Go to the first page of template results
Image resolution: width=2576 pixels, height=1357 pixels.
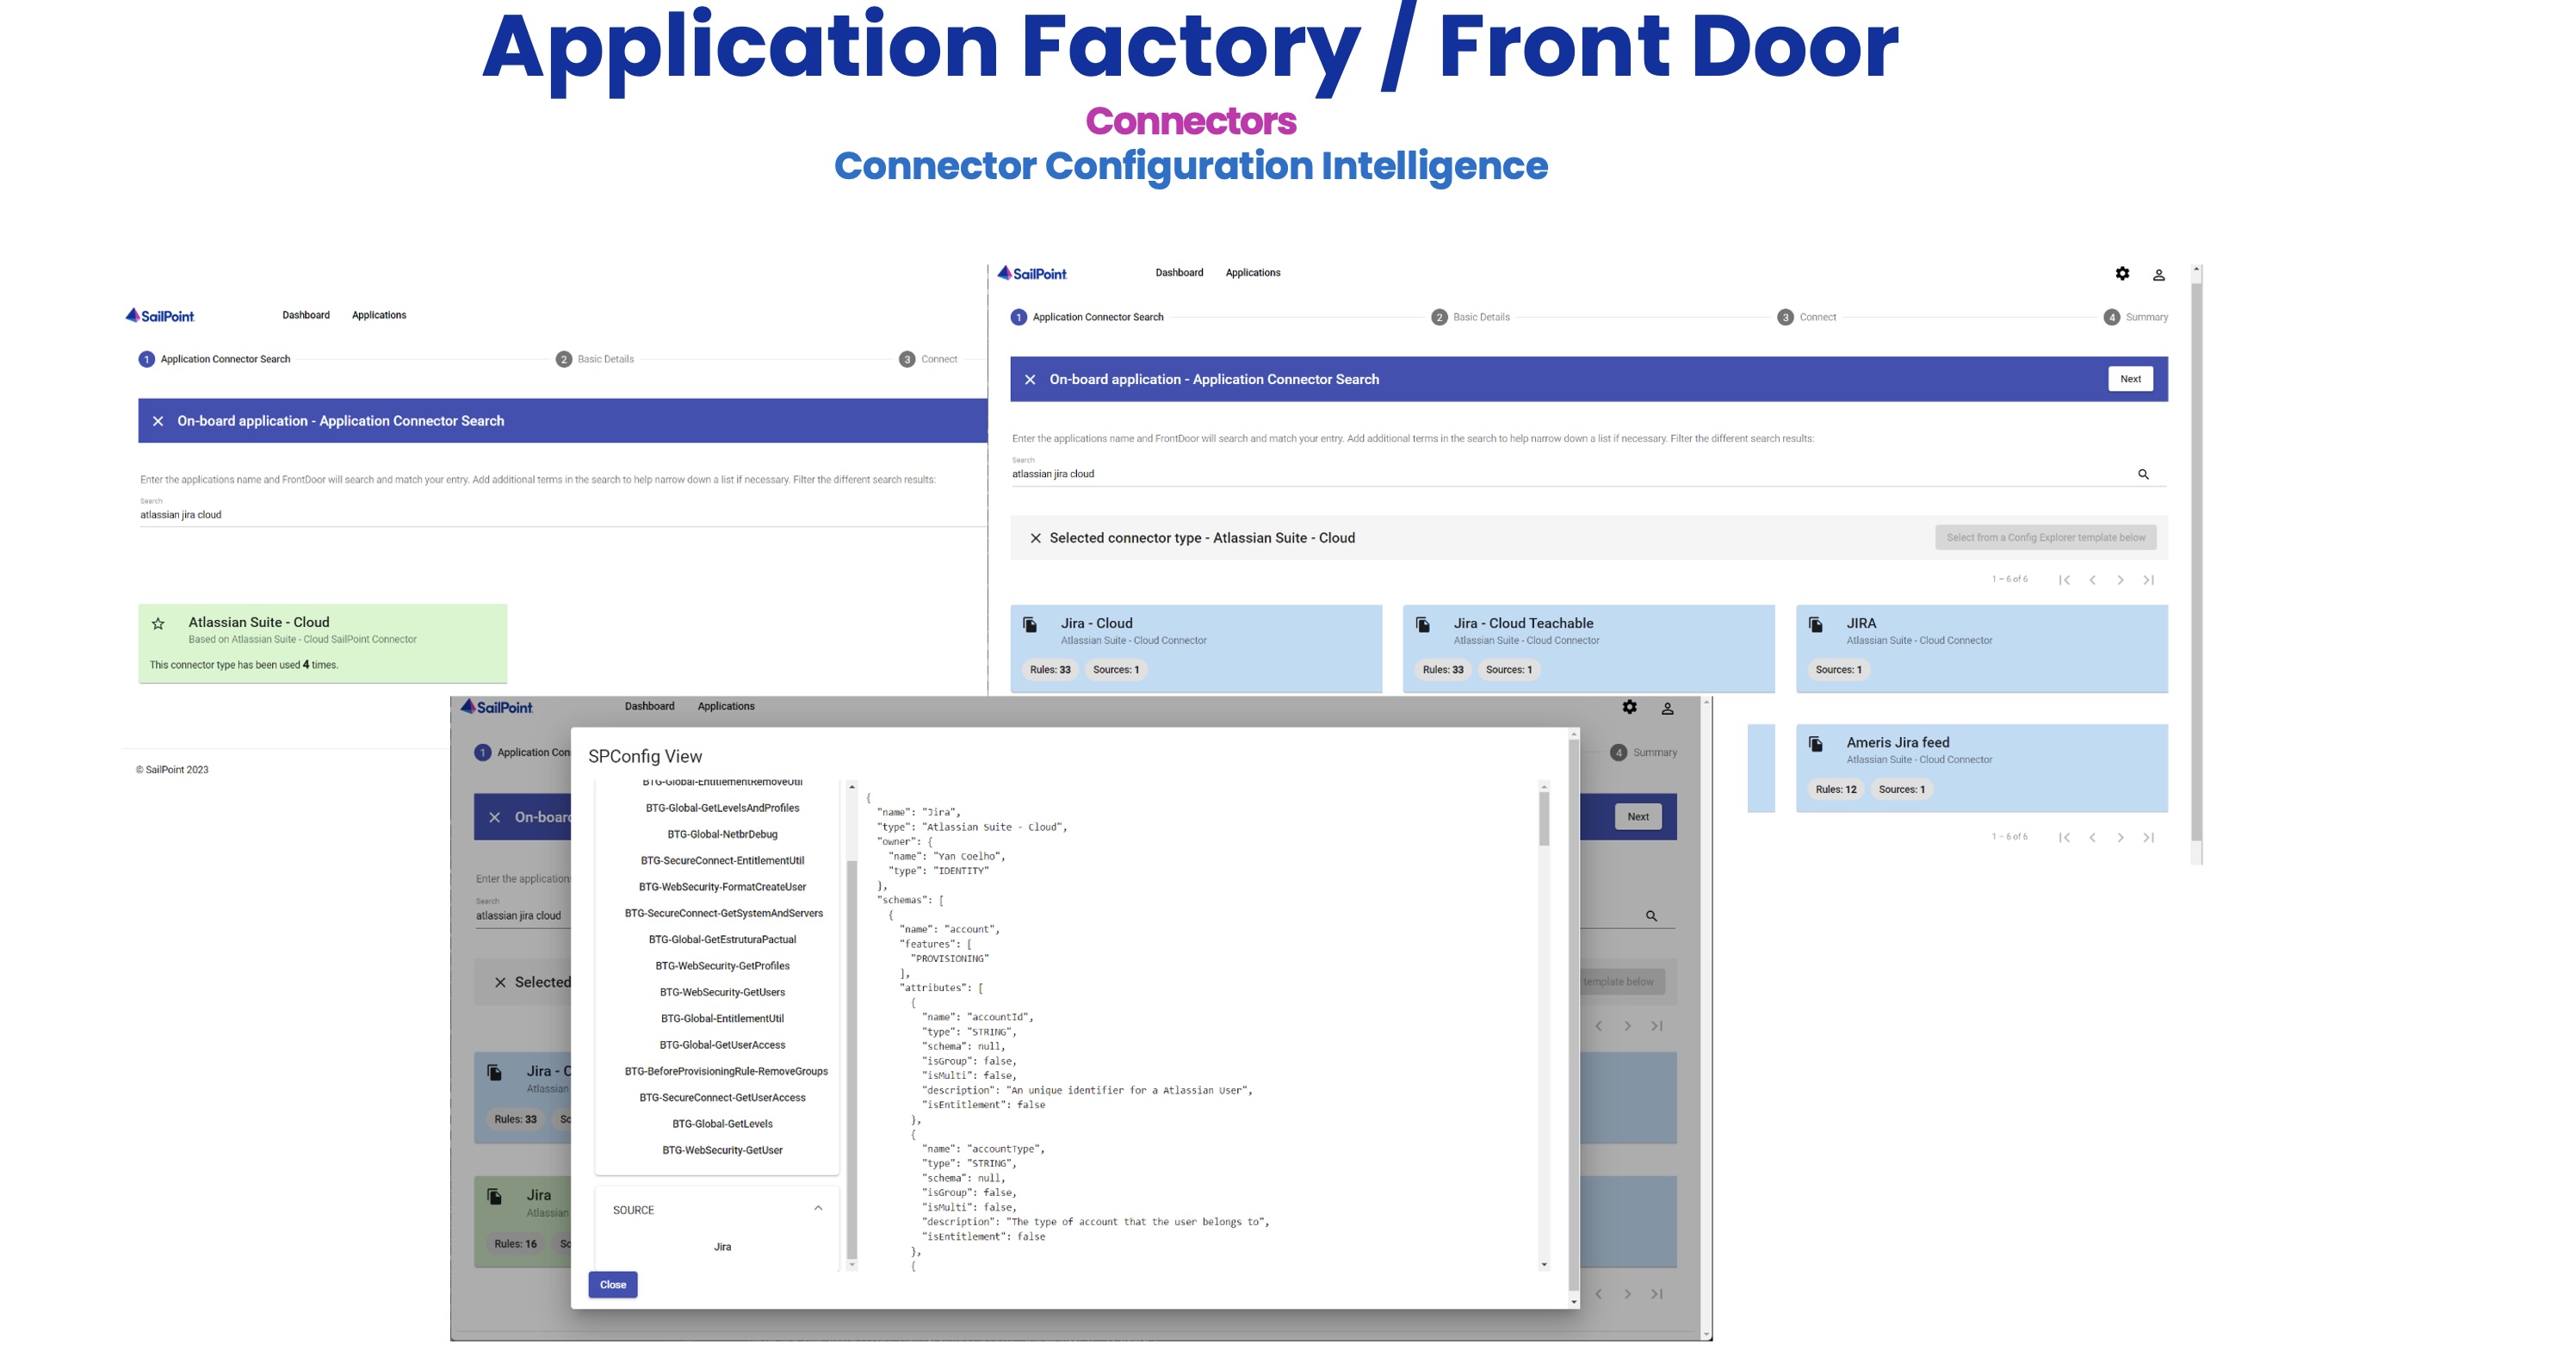2064,581
